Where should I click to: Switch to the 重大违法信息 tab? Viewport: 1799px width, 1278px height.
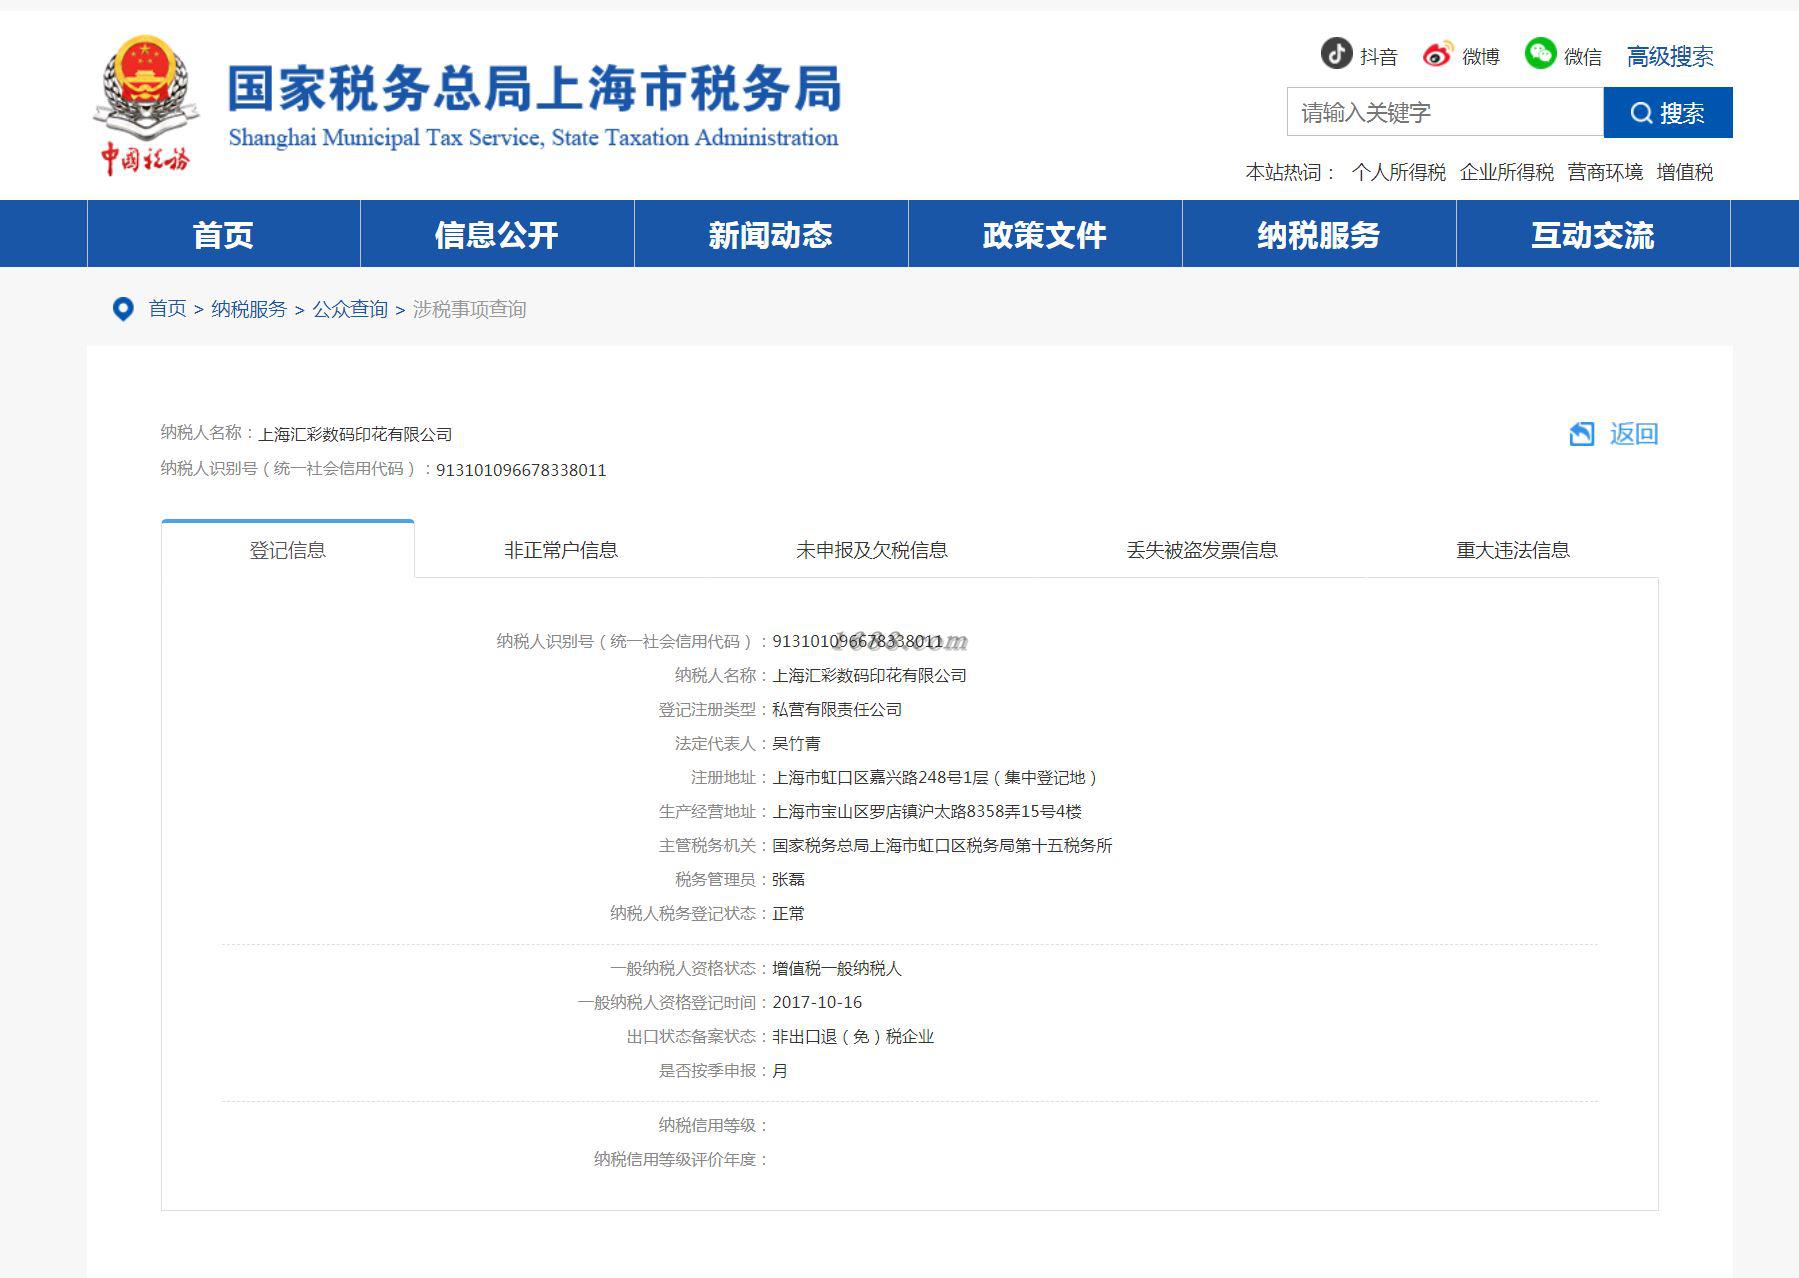(x=1513, y=550)
